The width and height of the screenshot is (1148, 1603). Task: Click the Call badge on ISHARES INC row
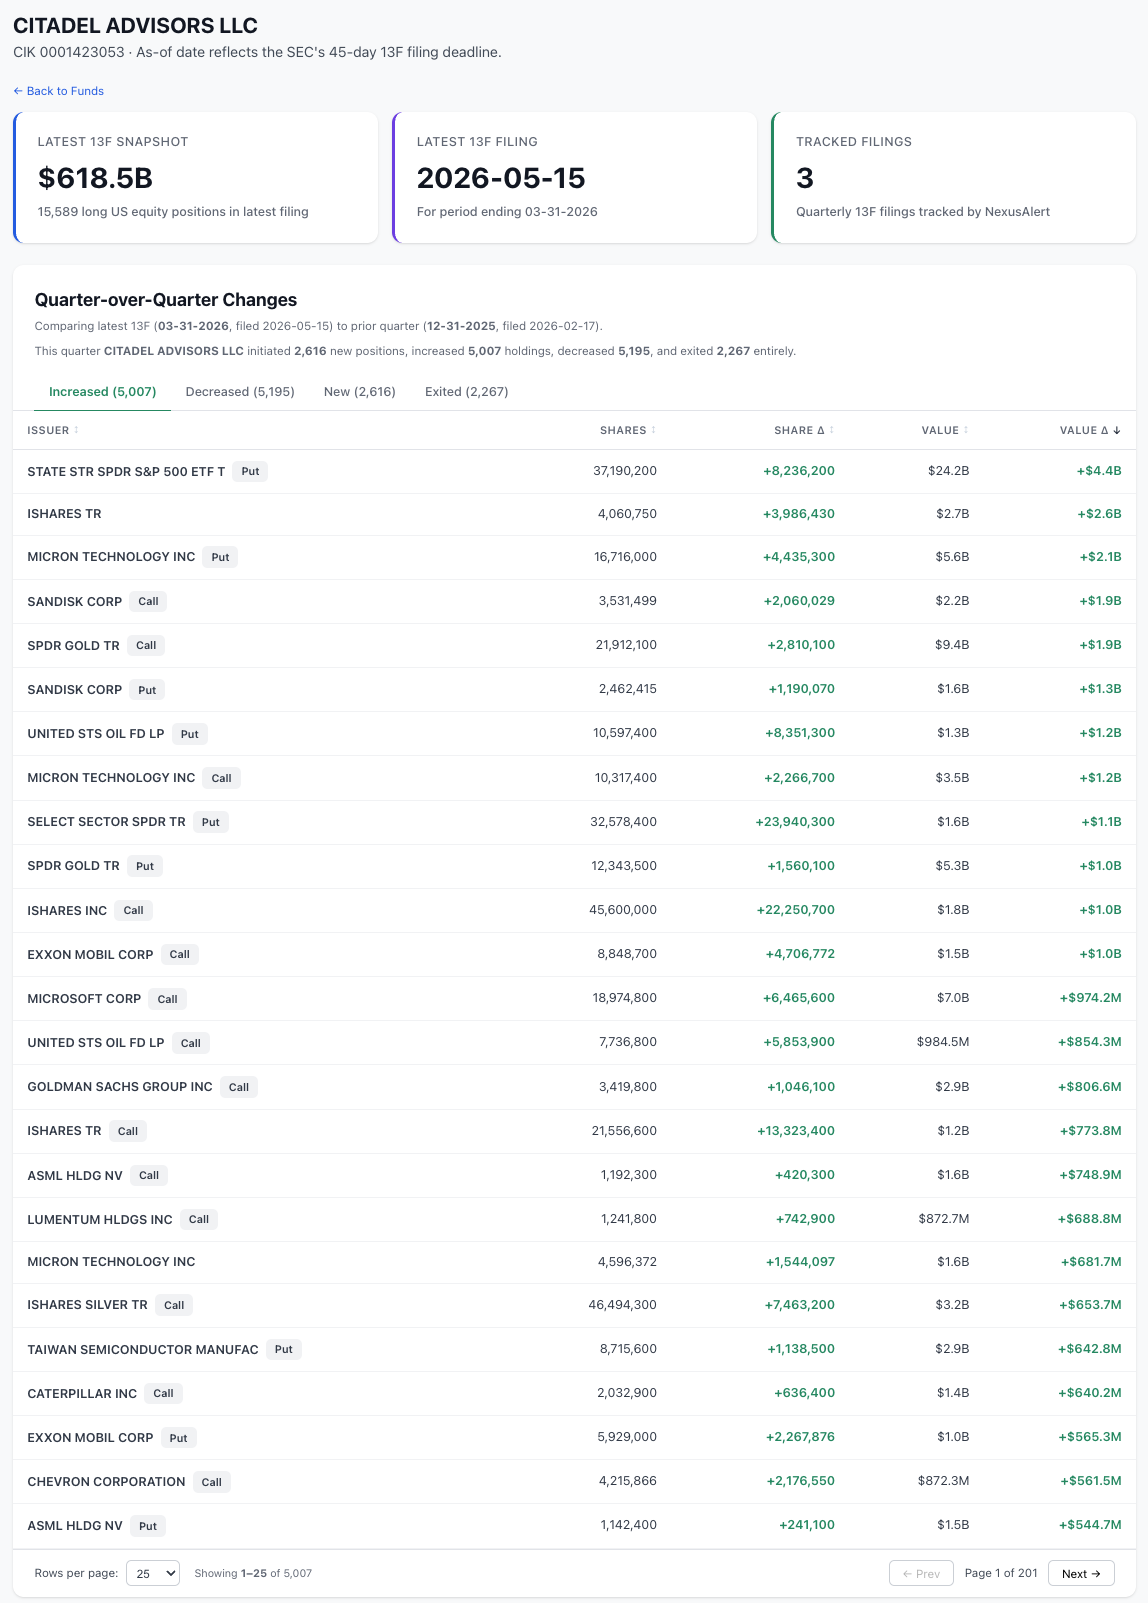(x=133, y=910)
